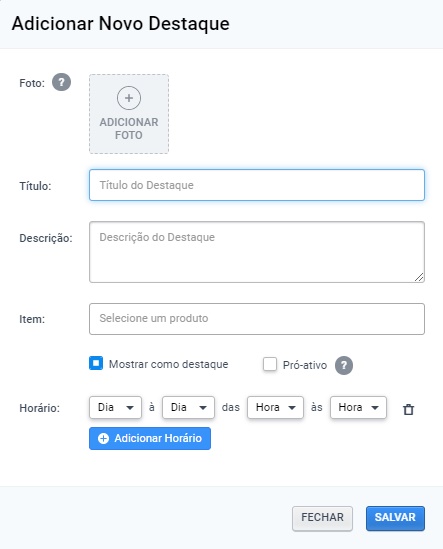Click the help icon beside Pró-ativo

coord(344,365)
